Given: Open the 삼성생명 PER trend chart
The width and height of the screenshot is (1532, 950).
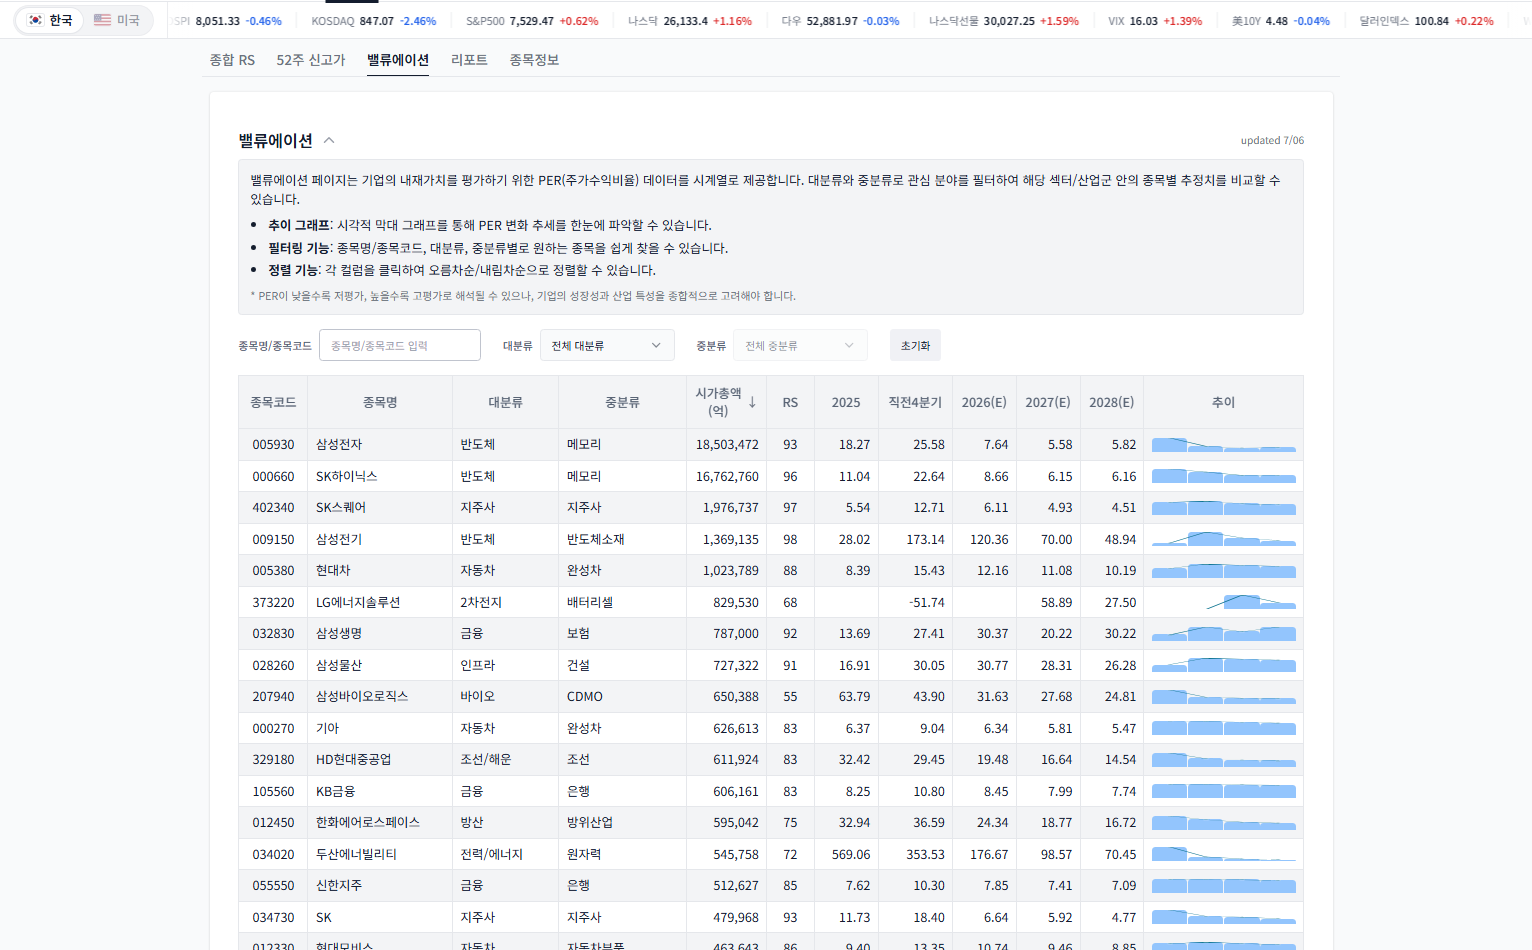Looking at the screenshot, I should point(1223,634).
